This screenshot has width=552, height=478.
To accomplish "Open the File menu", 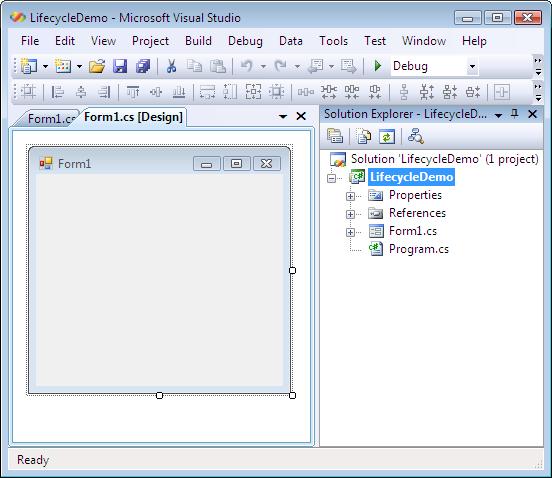I will 30,41.
